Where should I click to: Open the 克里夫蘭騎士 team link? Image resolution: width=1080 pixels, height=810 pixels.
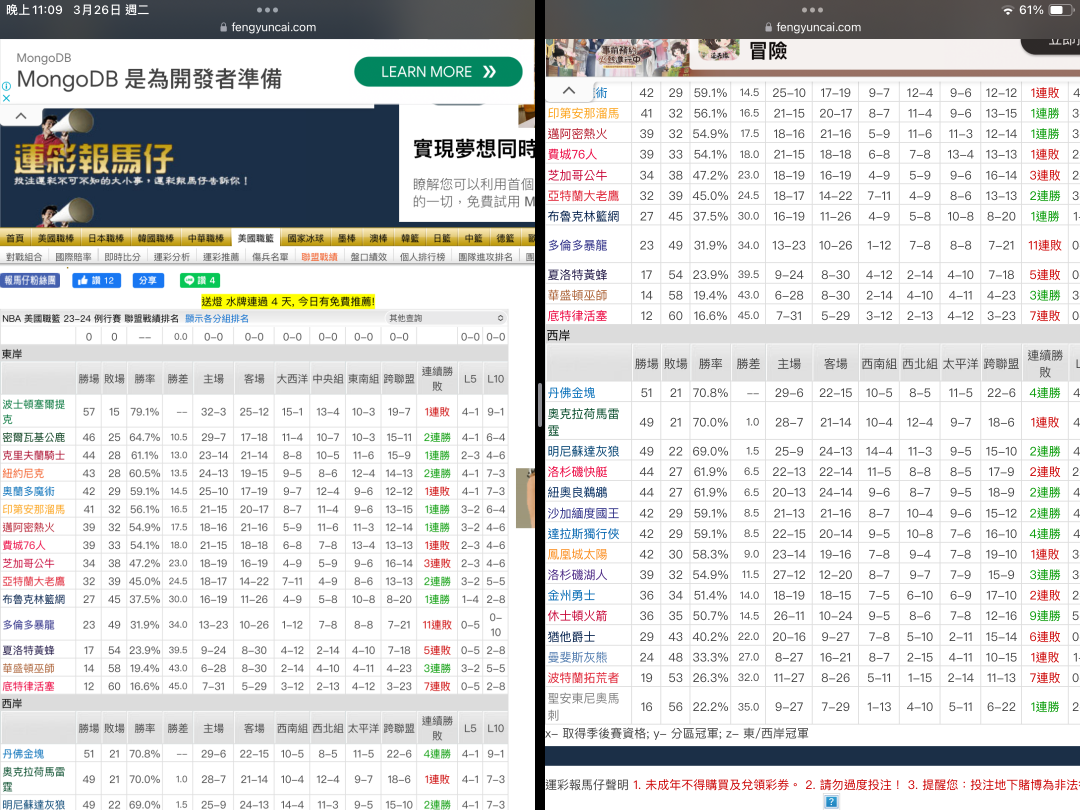pos(34,455)
